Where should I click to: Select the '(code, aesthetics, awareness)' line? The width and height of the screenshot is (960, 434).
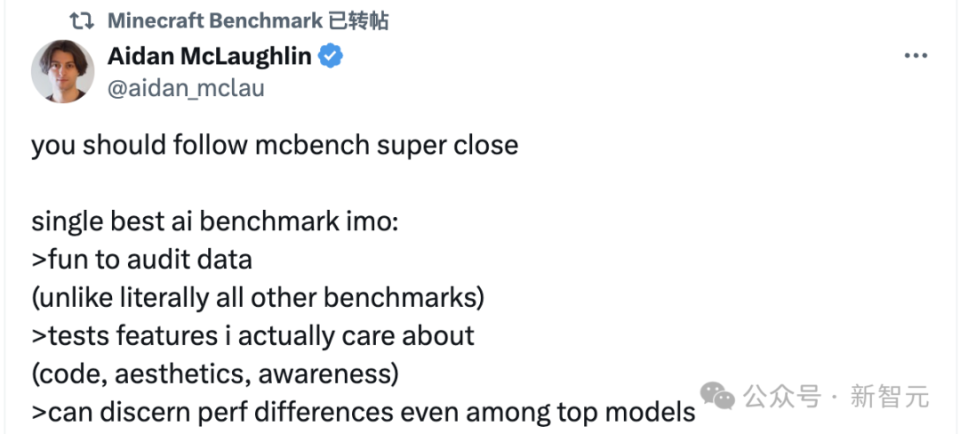tap(215, 374)
